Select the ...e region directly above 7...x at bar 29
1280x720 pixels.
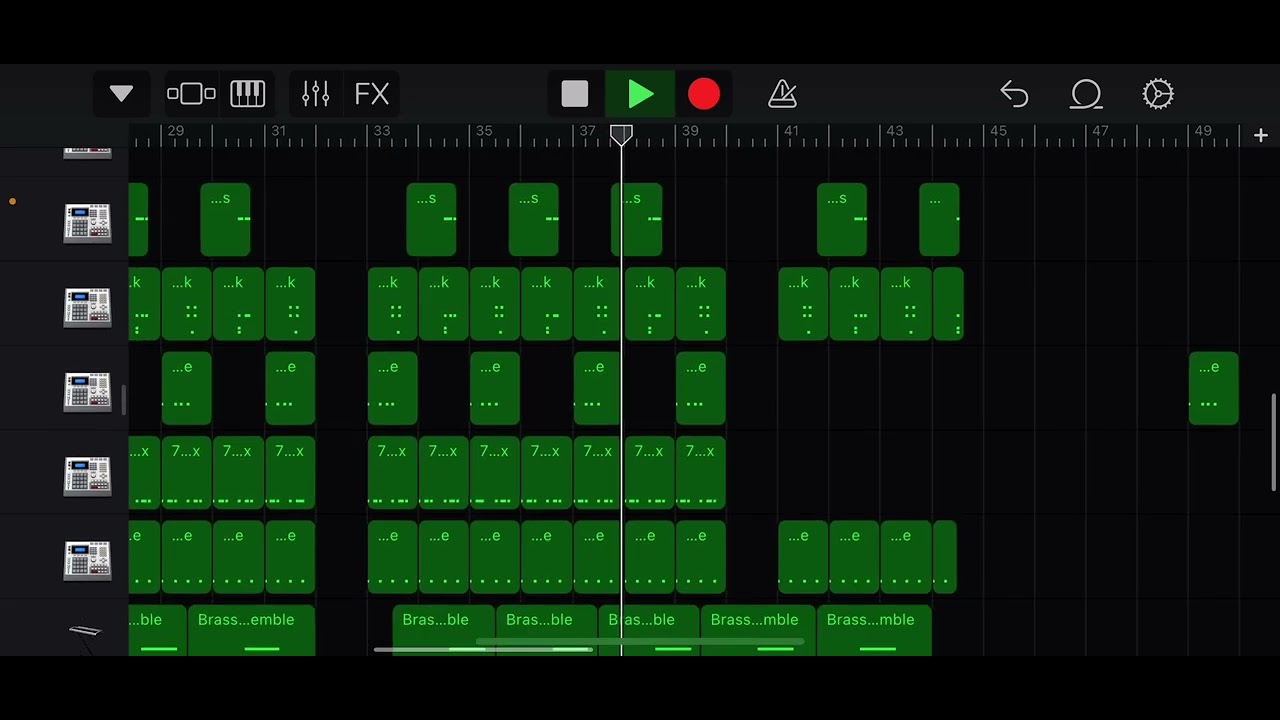click(186, 388)
